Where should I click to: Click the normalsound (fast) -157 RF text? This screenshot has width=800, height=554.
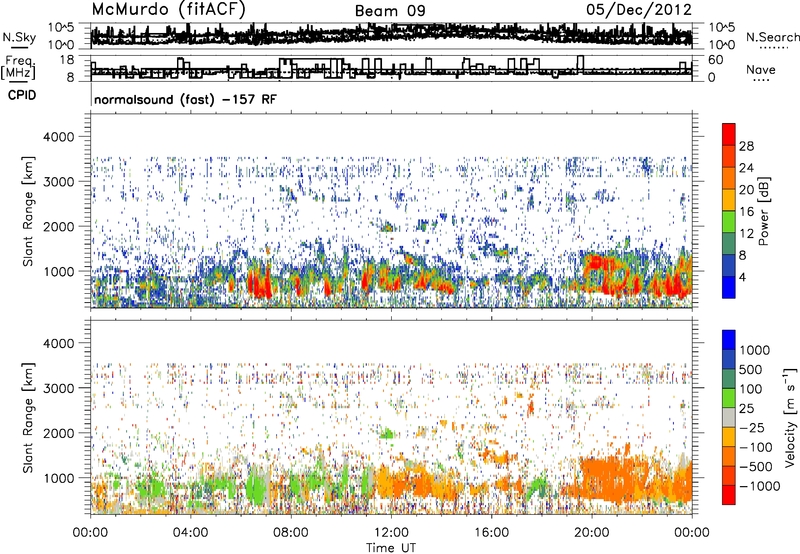pos(185,99)
